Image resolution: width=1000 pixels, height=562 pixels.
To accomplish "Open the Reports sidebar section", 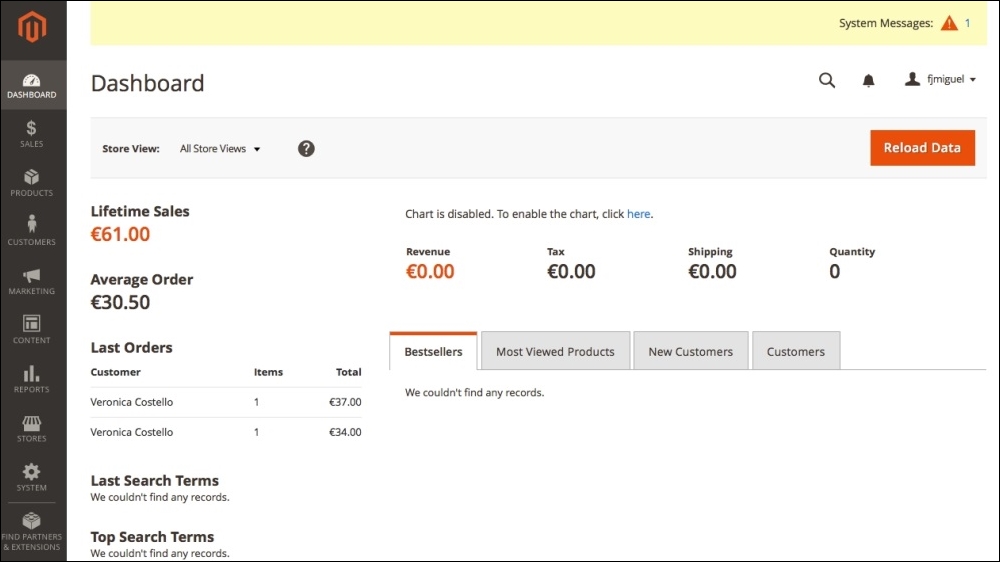I will tap(32, 379).
